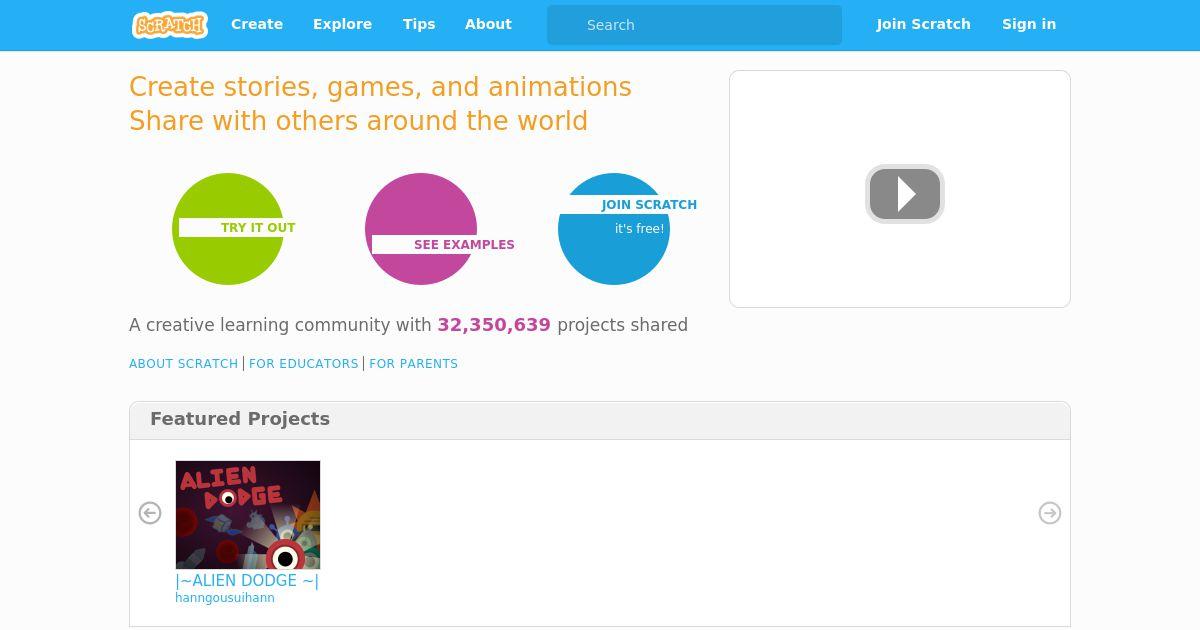The image size is (1200, 630).
Task: Open the For Parents link
Action: tap(414, 364)
